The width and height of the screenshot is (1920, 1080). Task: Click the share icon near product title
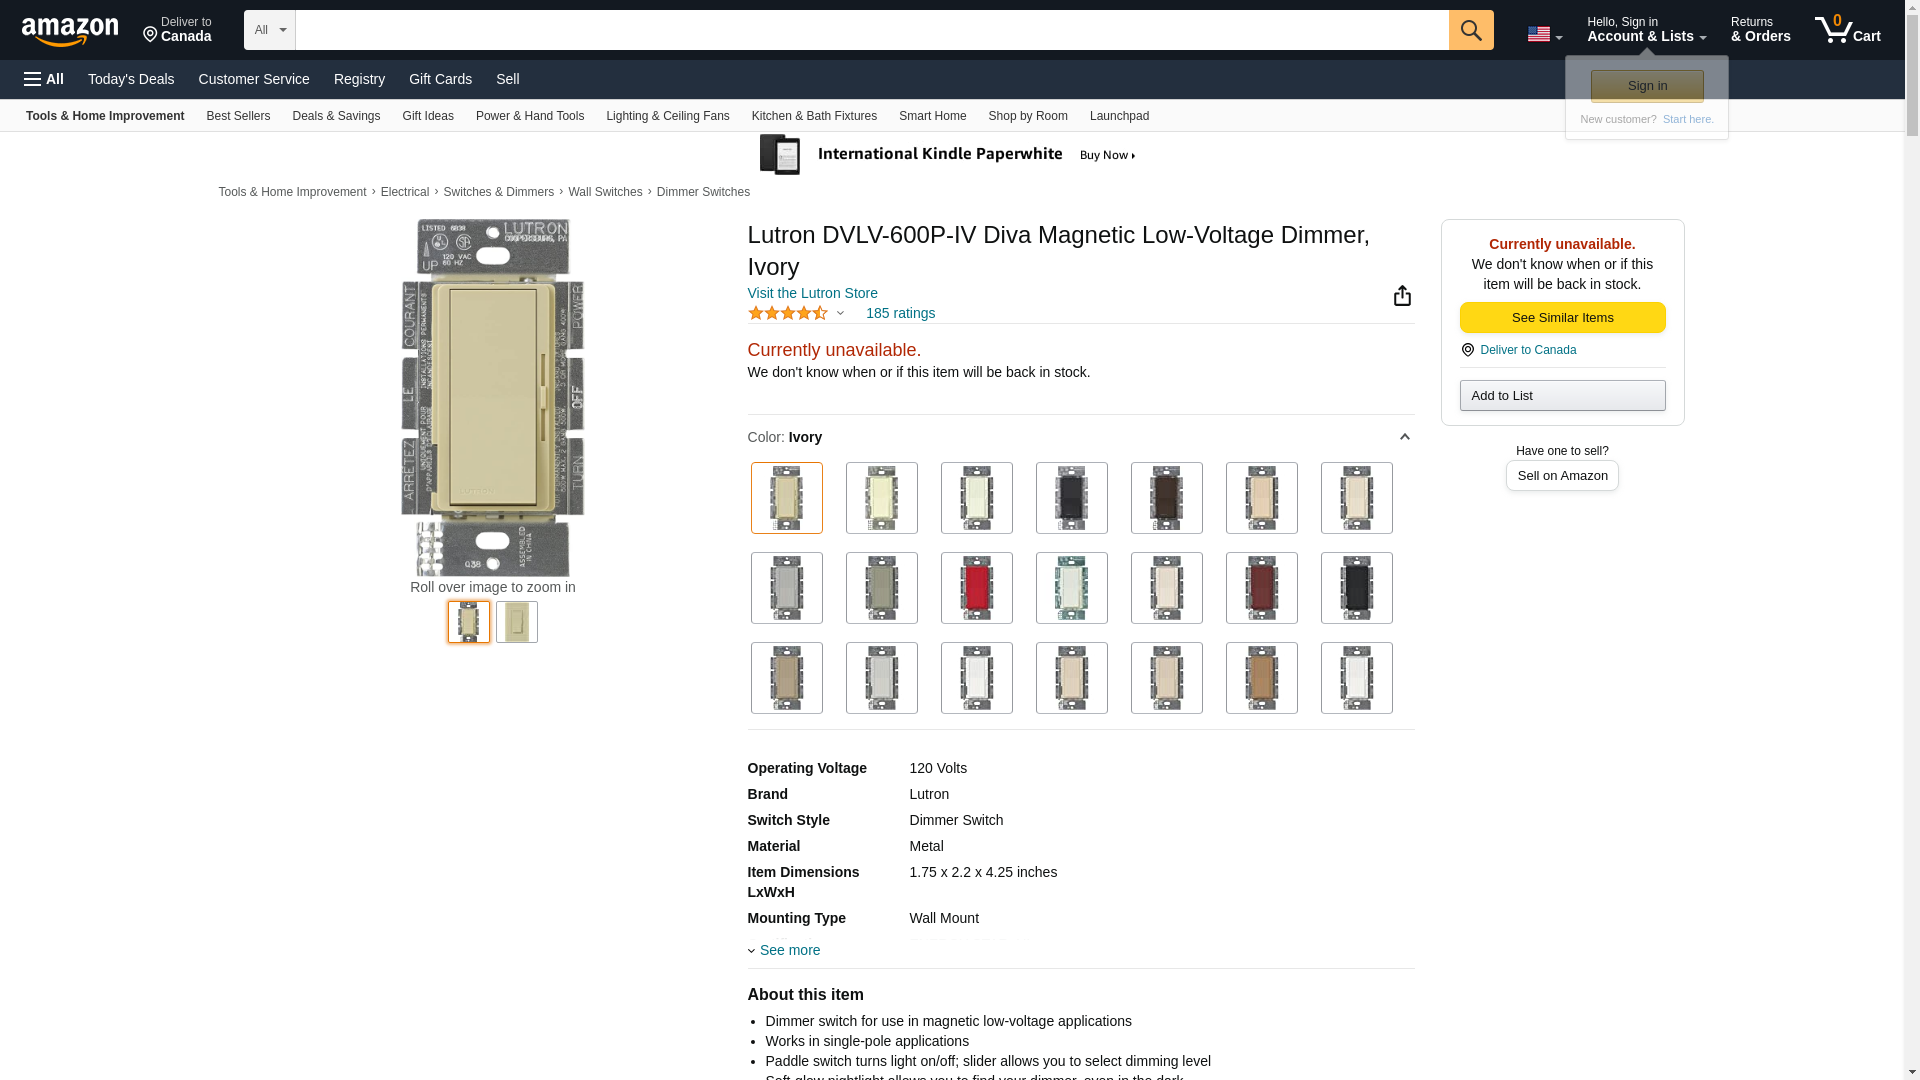click(x=1402, y=296)
